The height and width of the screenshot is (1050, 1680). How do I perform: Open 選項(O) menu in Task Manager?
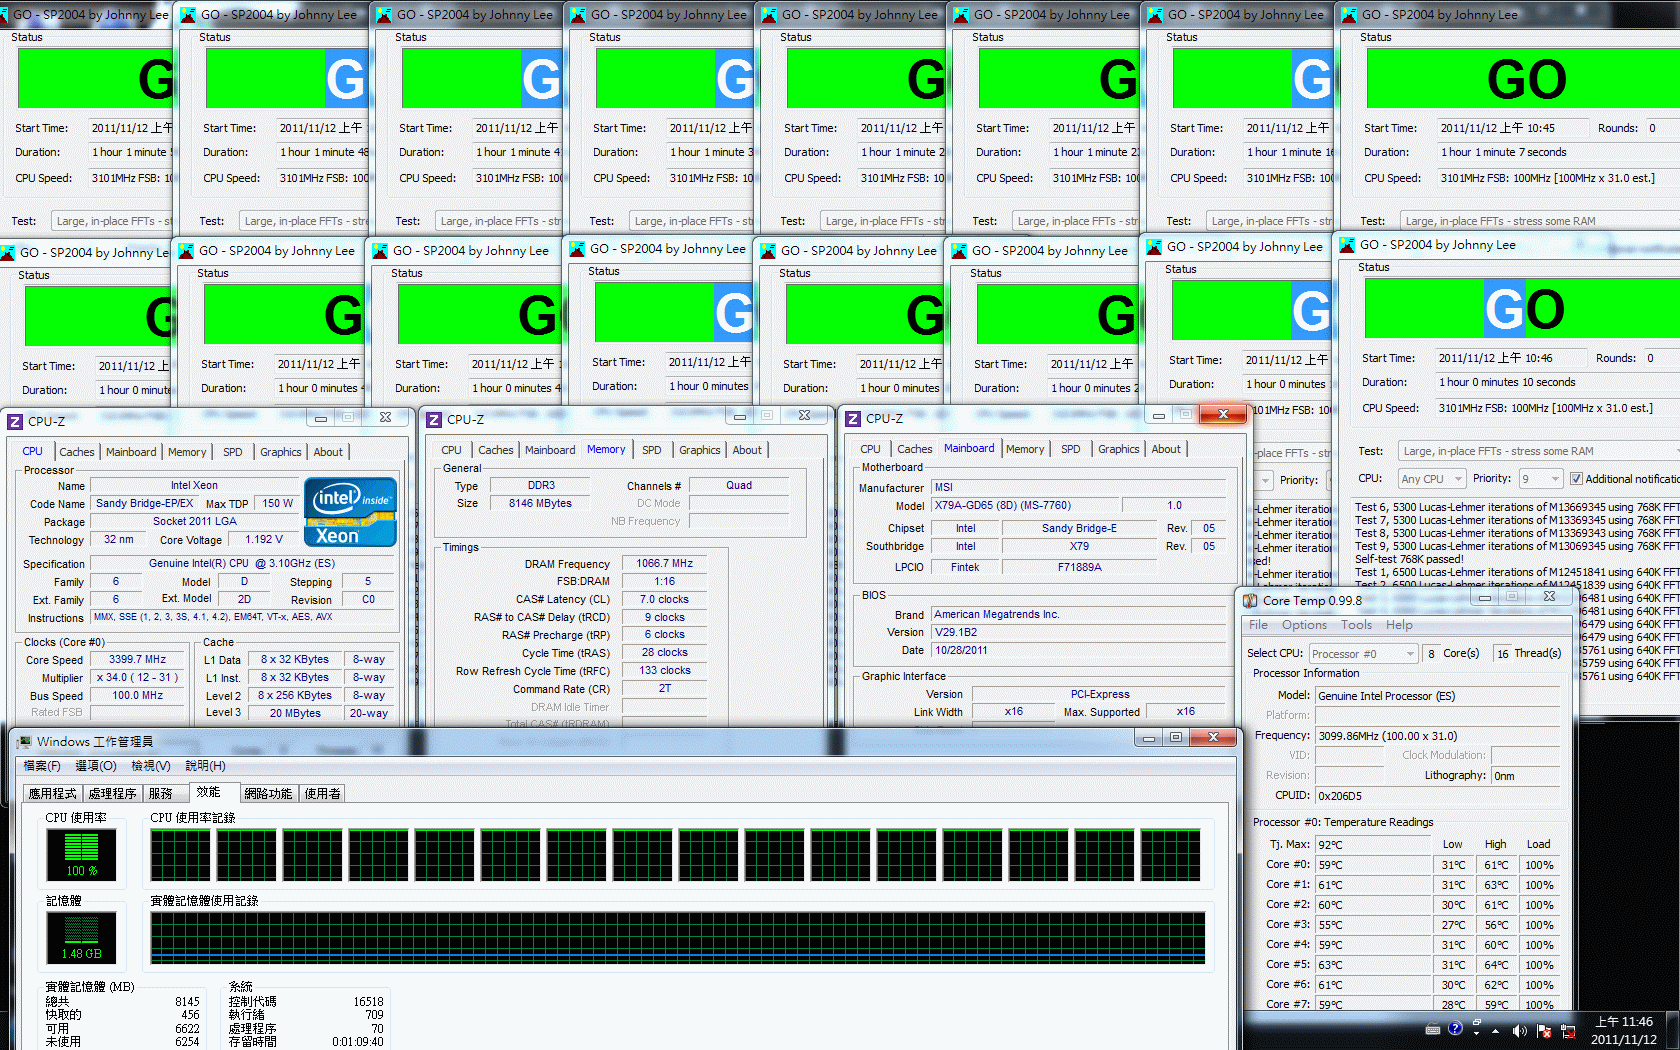click(96, 766)
